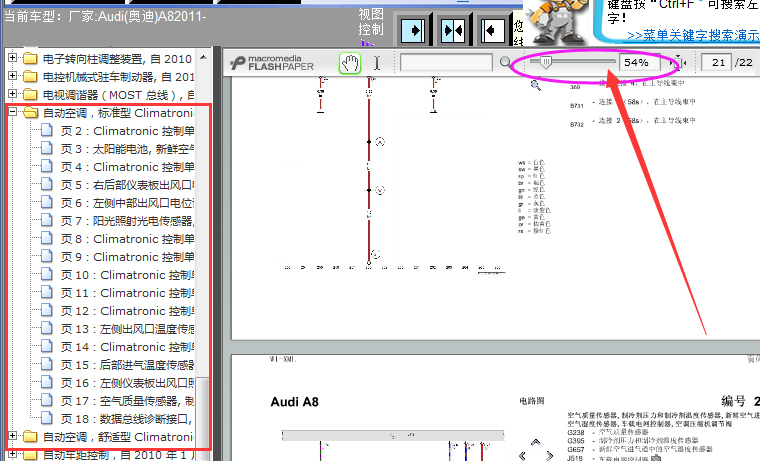
Task: Select the 自动空调，舒适型 folder item
Action: (x=118, y=437)
